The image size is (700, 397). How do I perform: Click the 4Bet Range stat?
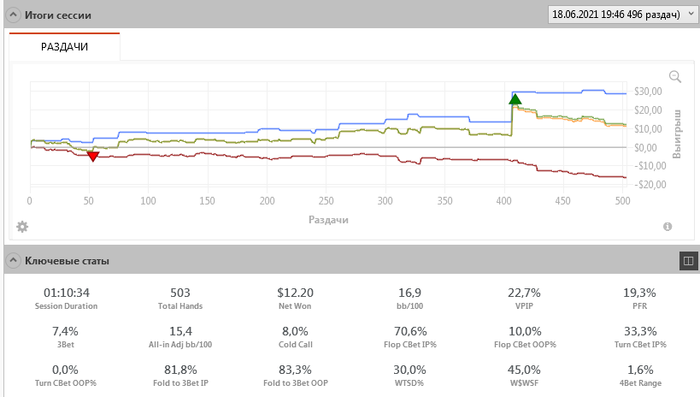coord(640,376)
